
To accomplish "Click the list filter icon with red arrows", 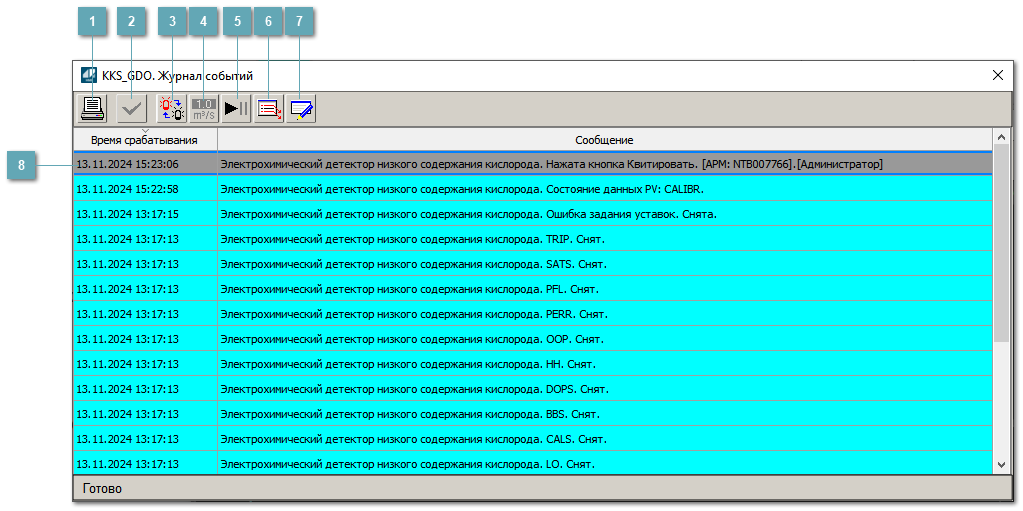I will [x=269, y=109].
